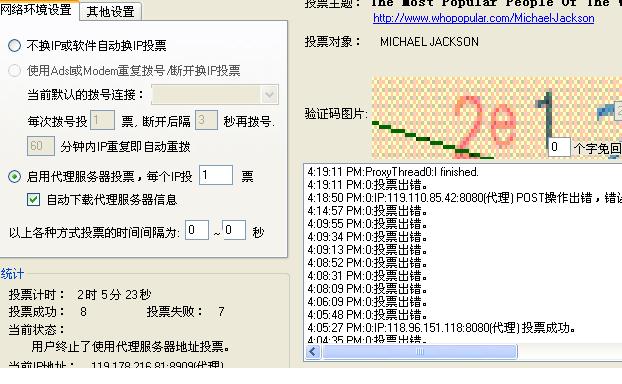Click the 每次拨号投 votes input field
The image size is (622, 384).
click(x=102, y=120)
